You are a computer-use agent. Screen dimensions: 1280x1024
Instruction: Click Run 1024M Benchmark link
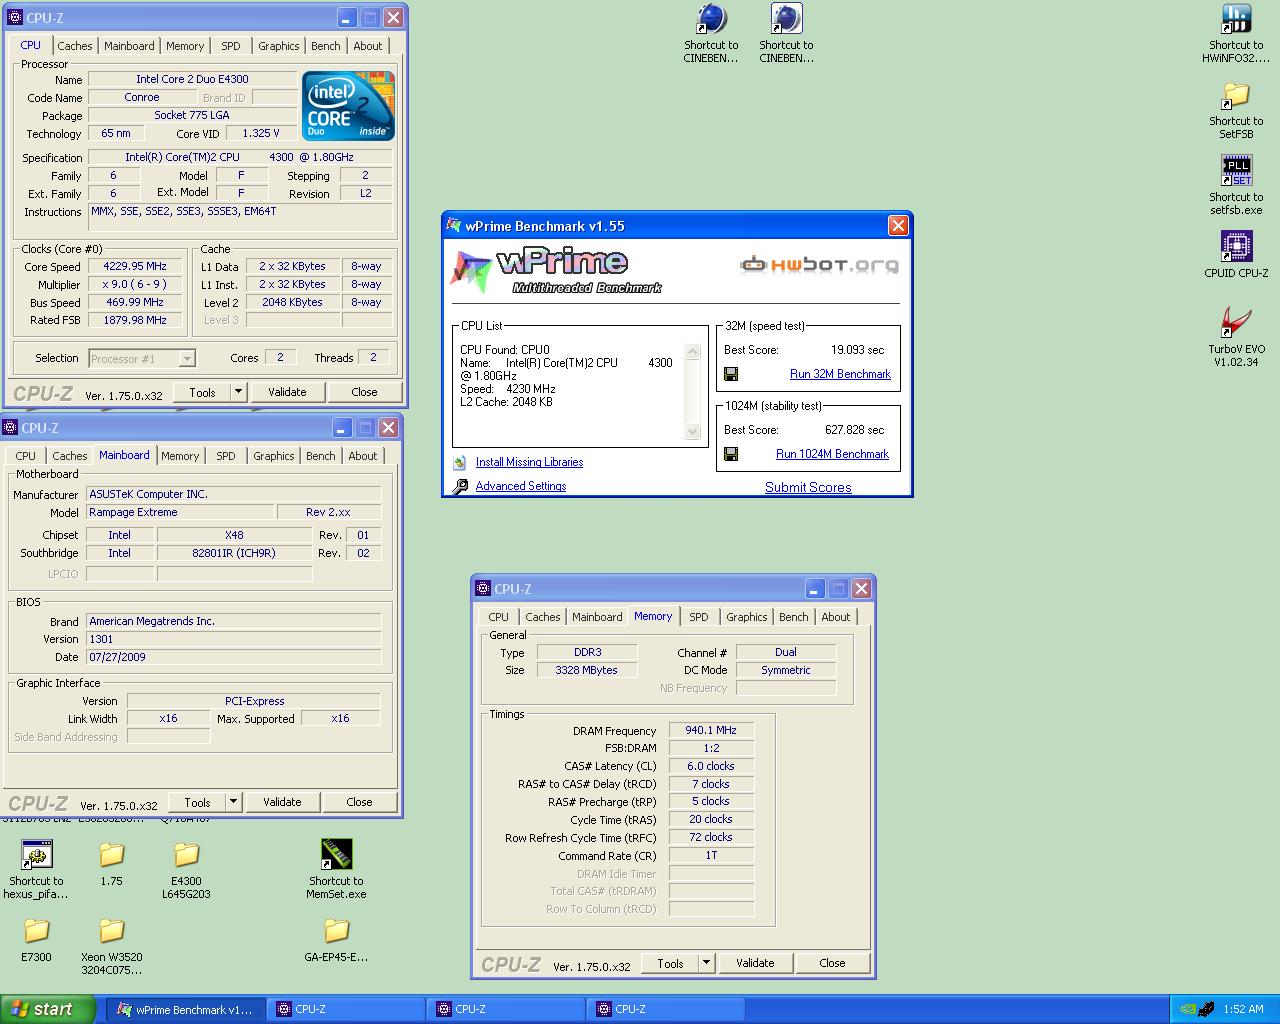832,454
